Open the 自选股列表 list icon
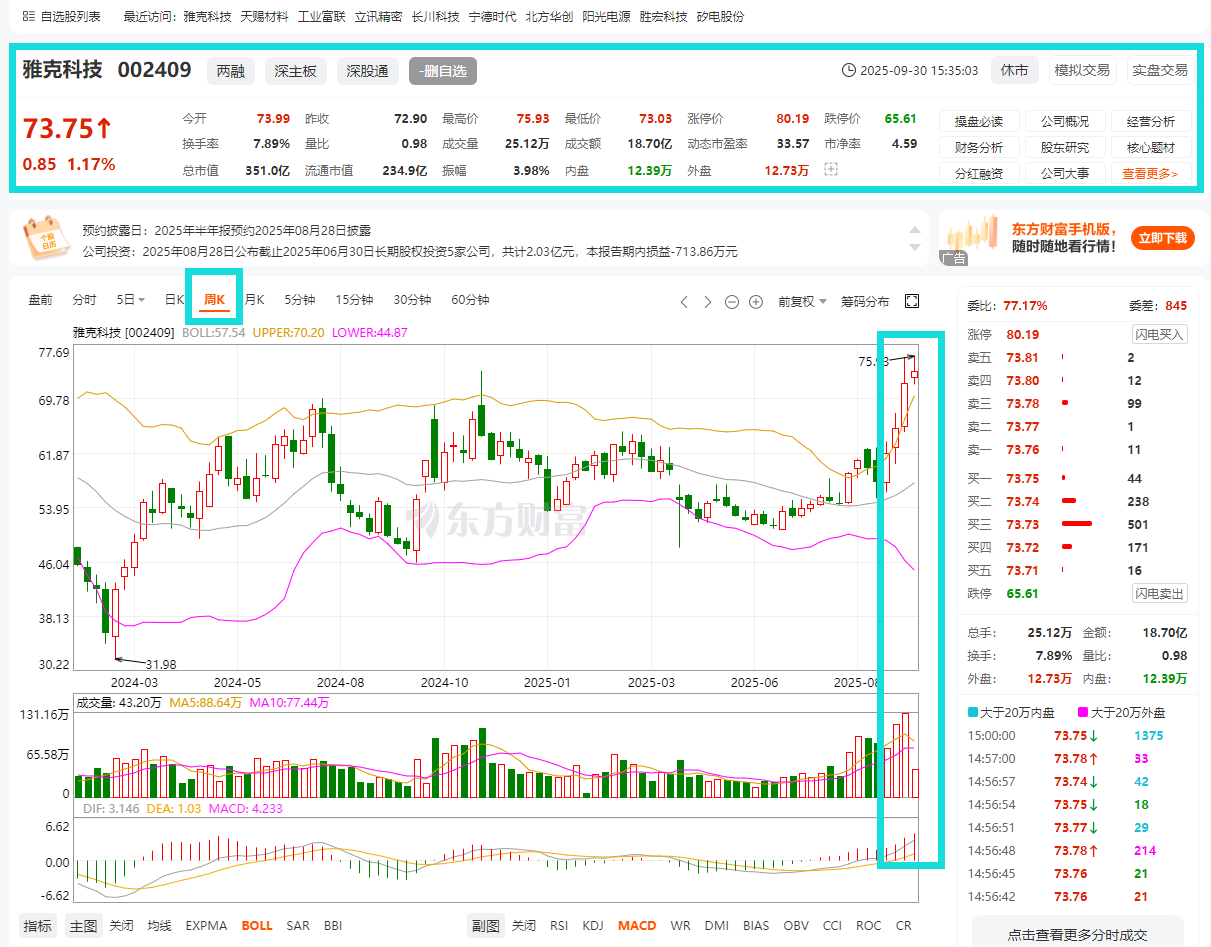Image resolution: width=1211 pixels, height=947 pixels. (x=29, y=17)
